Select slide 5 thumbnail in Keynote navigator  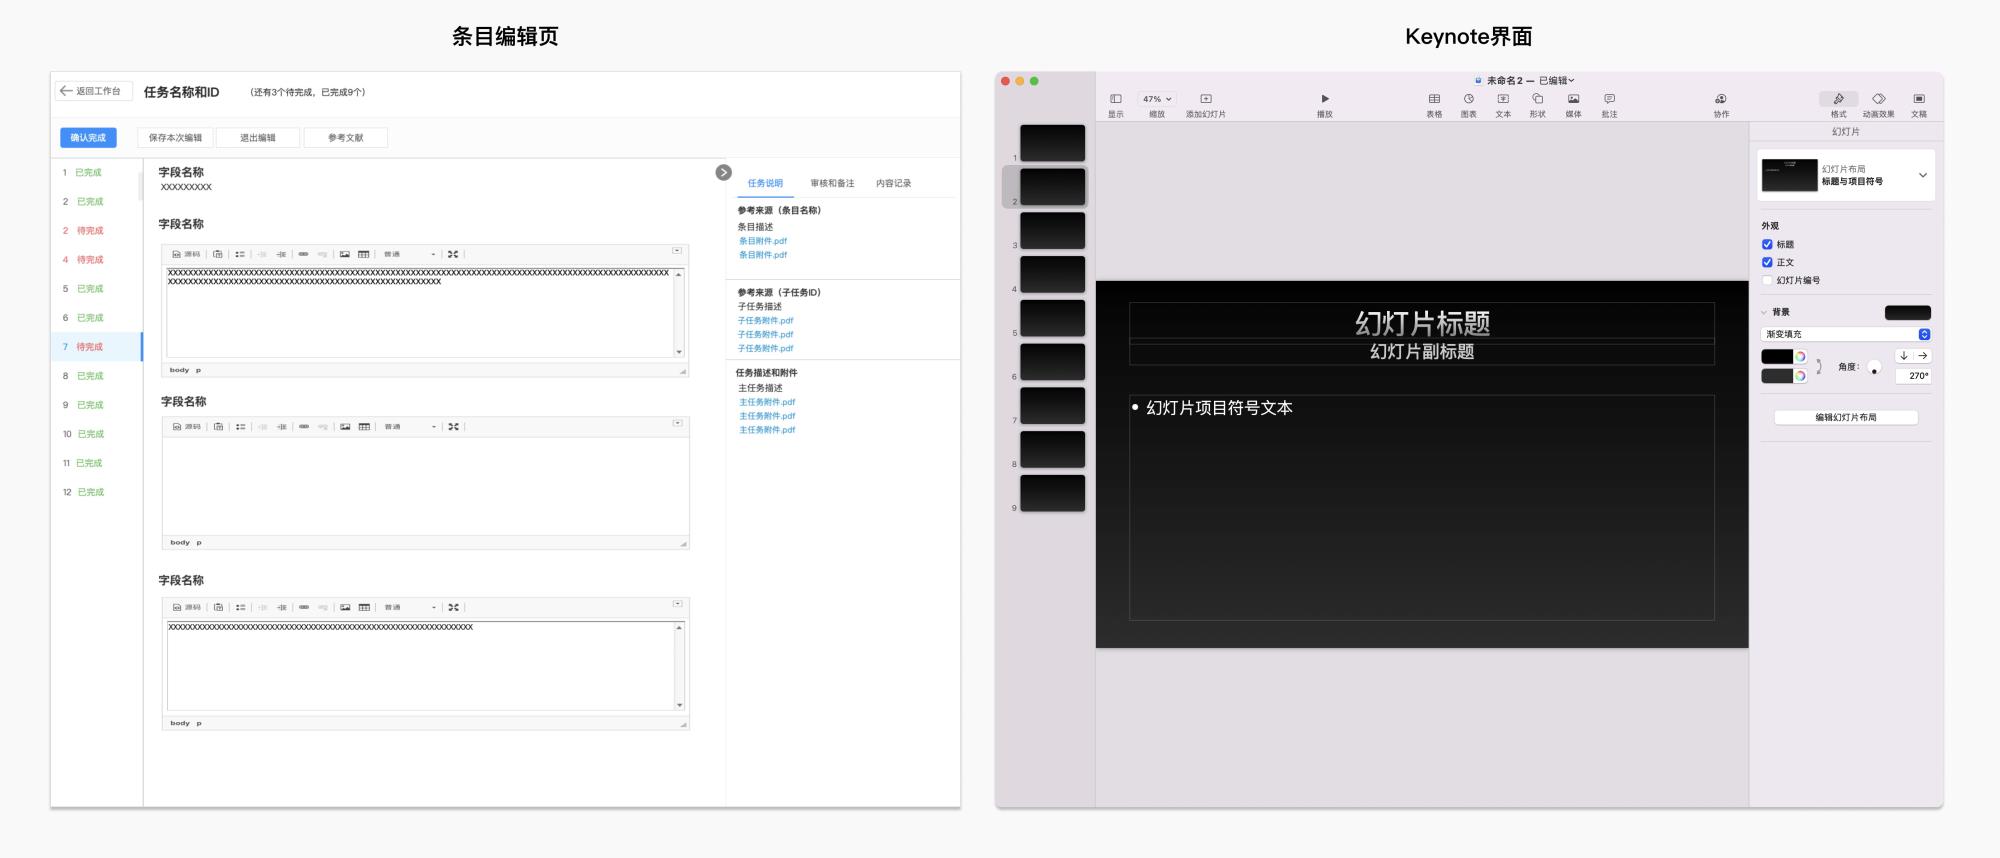1052,318
